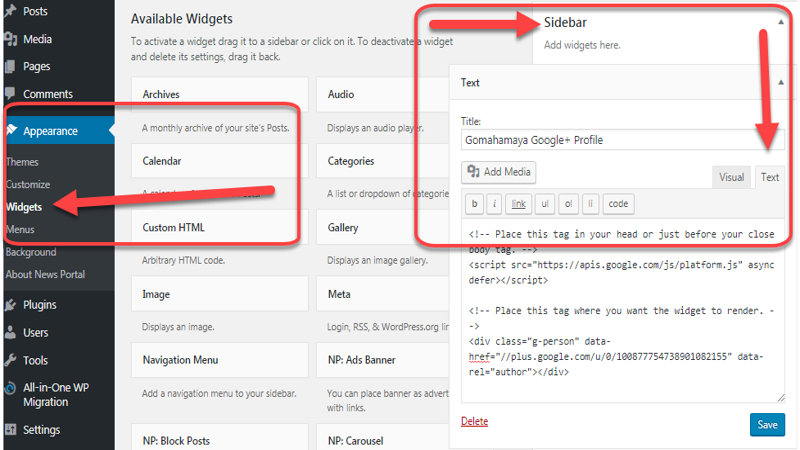800x450 pixels.
Task: Expand the Image widget
Action: pos(220,294)
